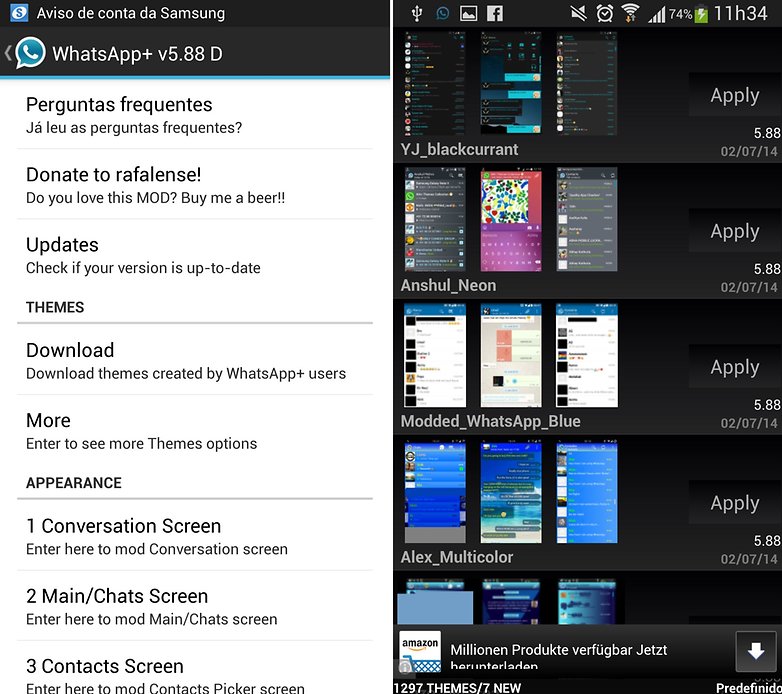
Task: Open first Anshul_Neon chat list thumbnail
Action: pos(435,219)
